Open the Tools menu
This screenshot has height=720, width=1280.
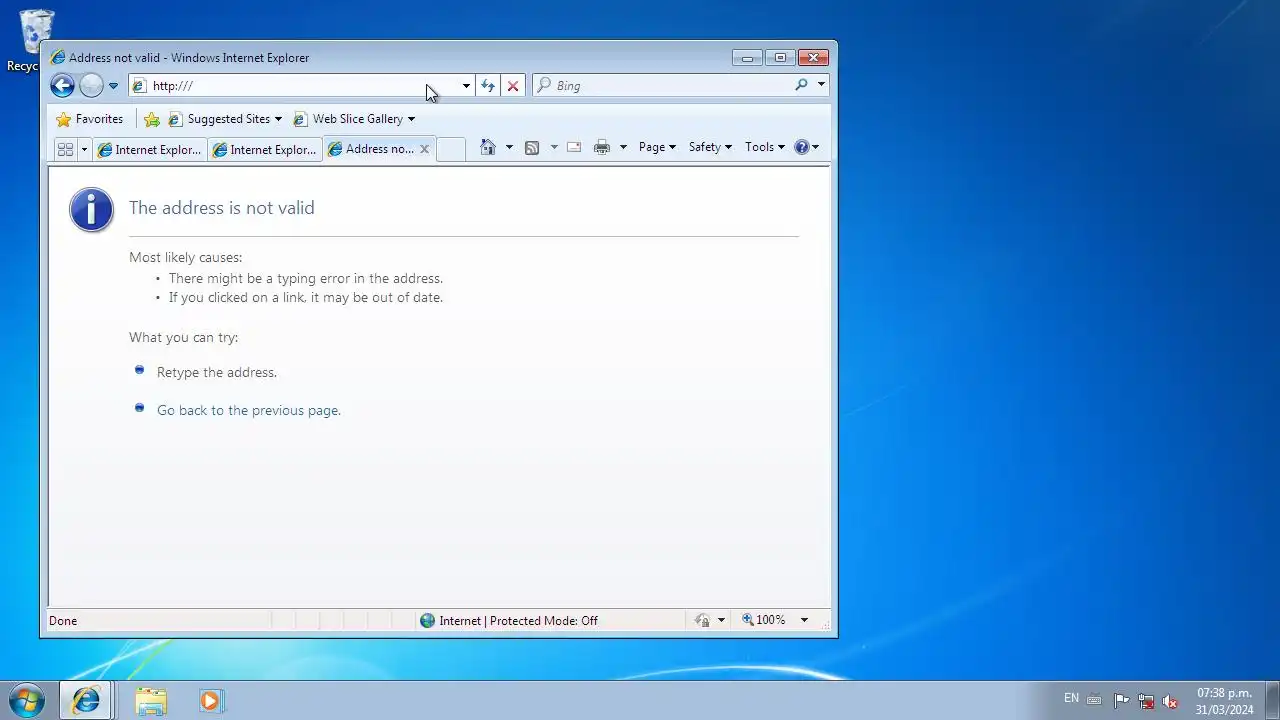tap(765, 147)
